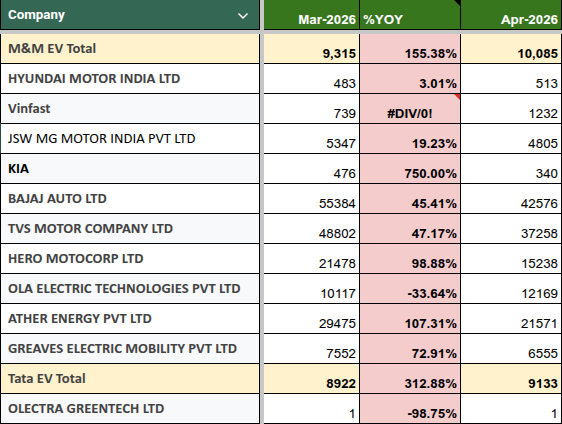Select the 47.17% YOY cell
This screenshot has width=562, height=424.
coord(410,229)
